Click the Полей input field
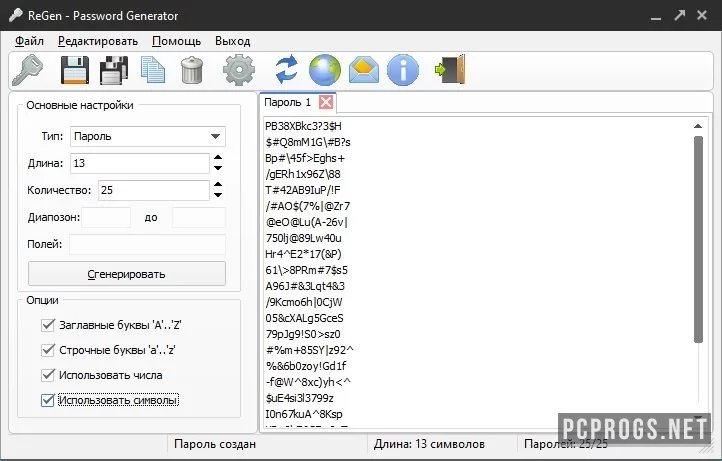The height and width of the screenshot is (461, 722). (147, 245)
